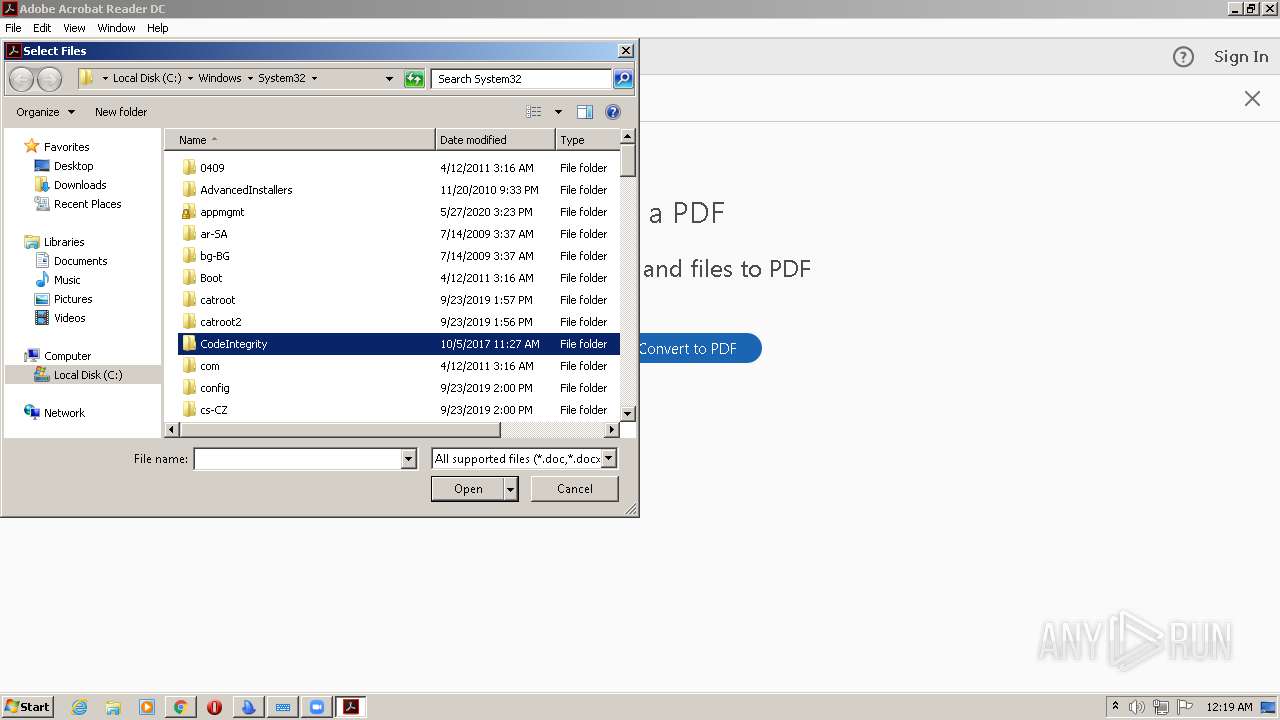Click the New folder button
Image resolution: width=1280 pixels, height=720 pixels.
[x=121, y=112]
